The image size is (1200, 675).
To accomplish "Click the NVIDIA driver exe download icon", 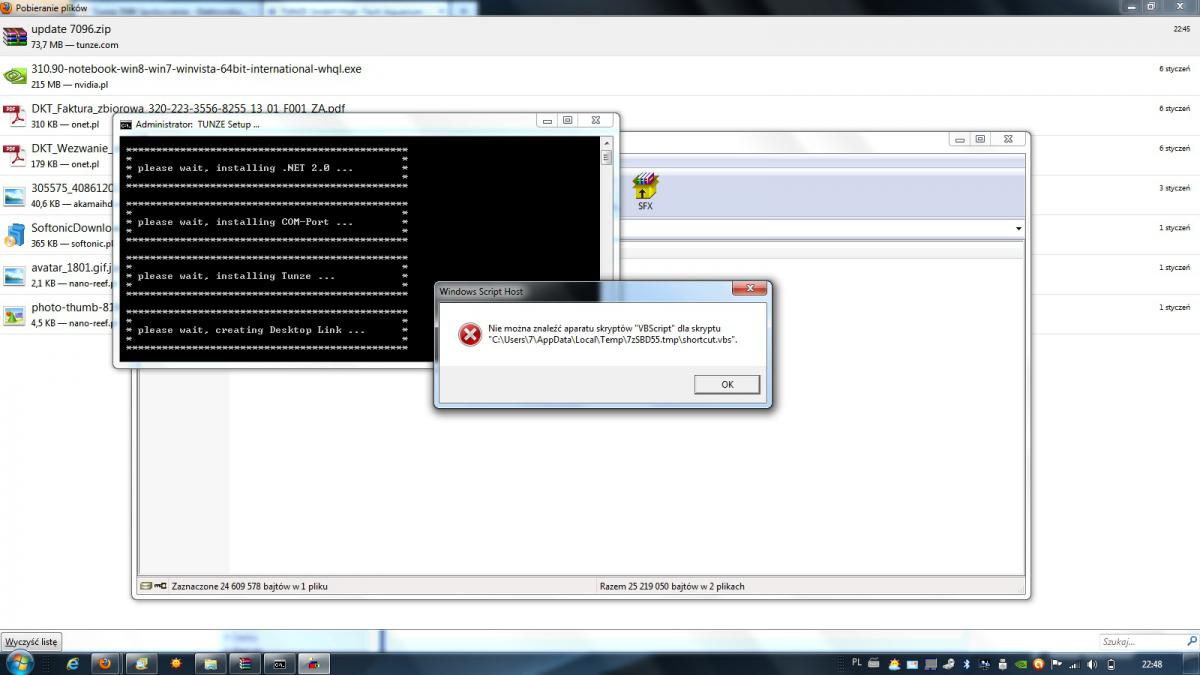I will tap(14, 76).
